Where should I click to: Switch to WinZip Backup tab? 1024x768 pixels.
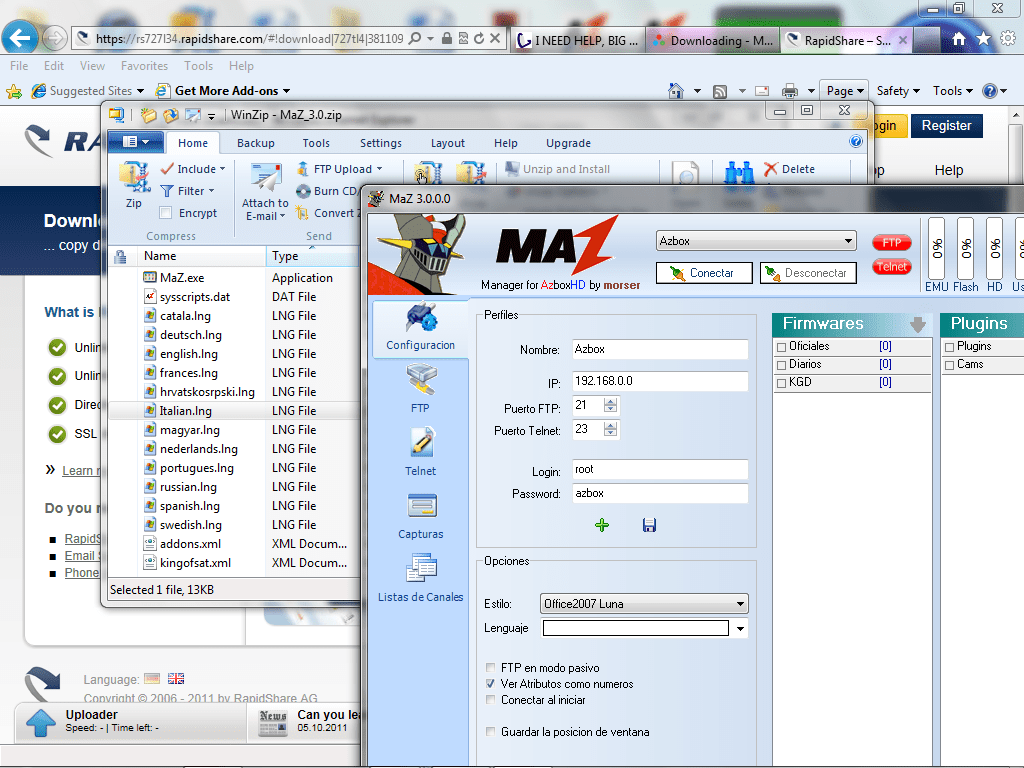(x=255, y=143)
